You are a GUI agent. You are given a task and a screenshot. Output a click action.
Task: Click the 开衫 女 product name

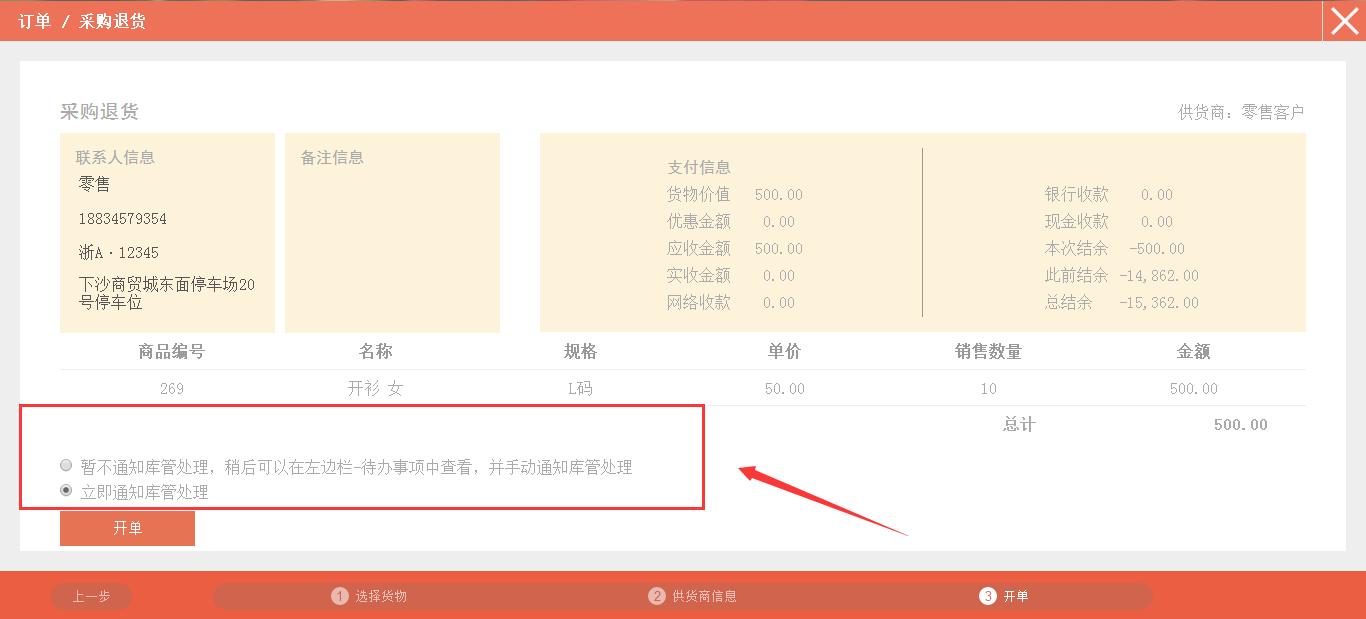pos(375,389)
